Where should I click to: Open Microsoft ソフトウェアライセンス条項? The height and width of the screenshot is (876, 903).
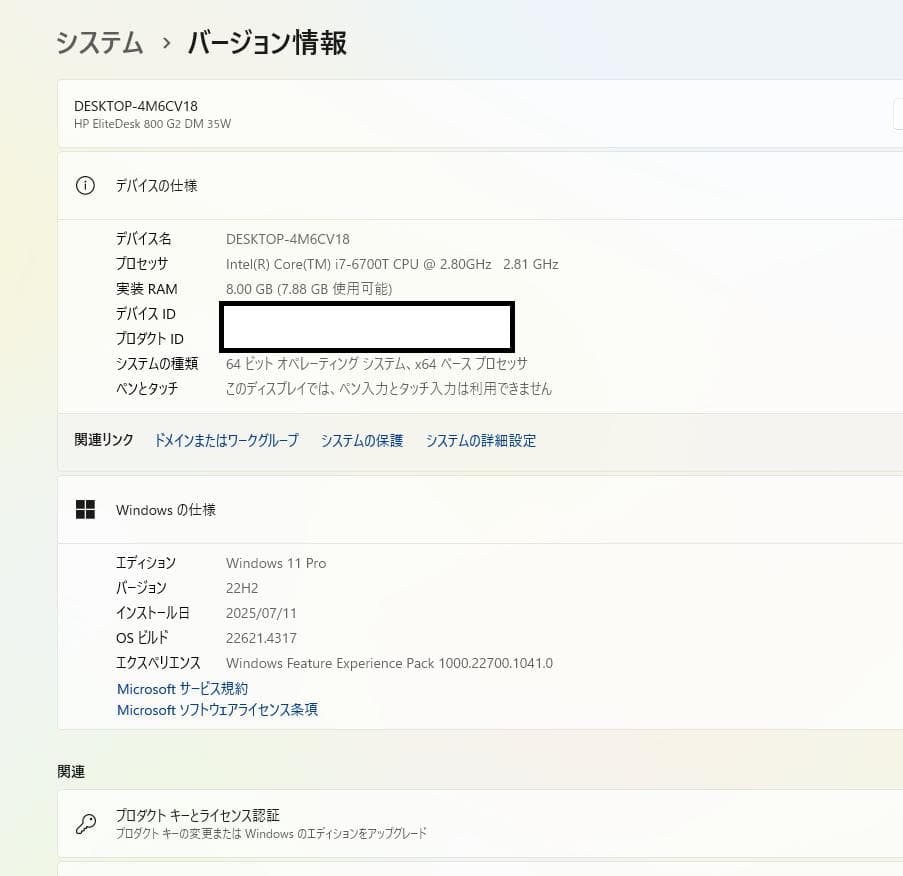coord(216,710)
